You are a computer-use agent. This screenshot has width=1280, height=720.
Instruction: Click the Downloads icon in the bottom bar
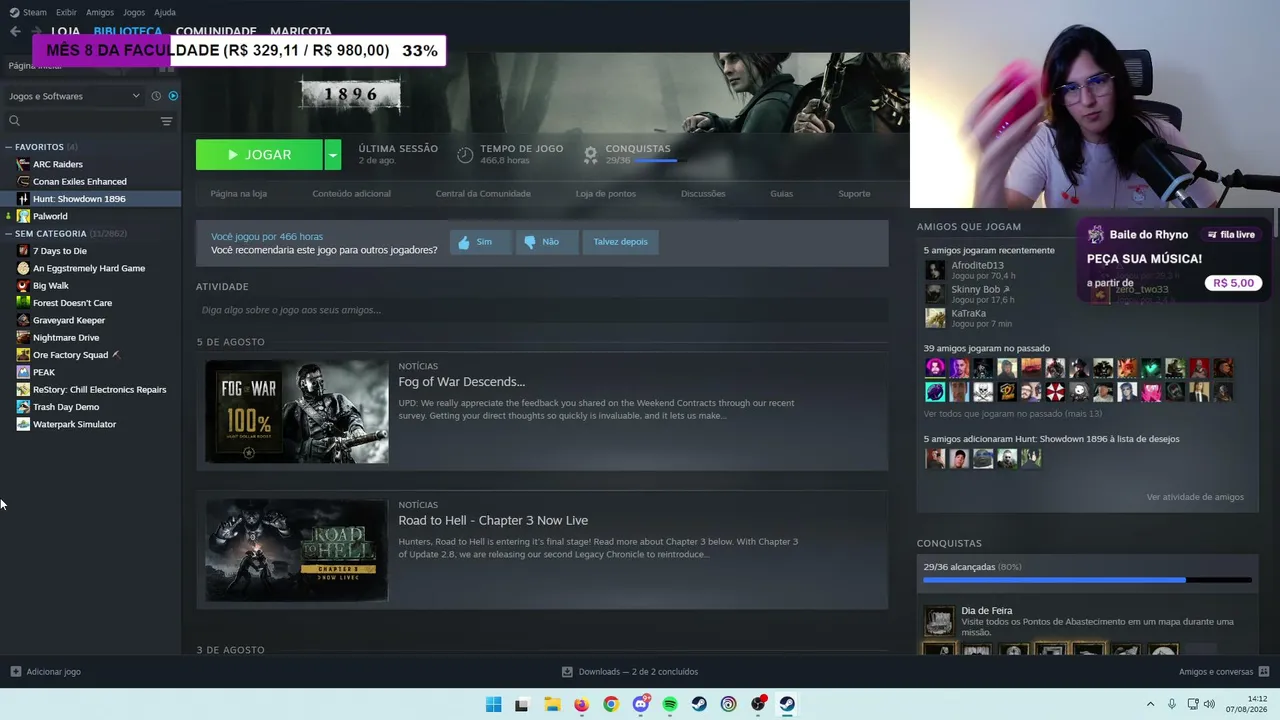click(x=567, y=672)
